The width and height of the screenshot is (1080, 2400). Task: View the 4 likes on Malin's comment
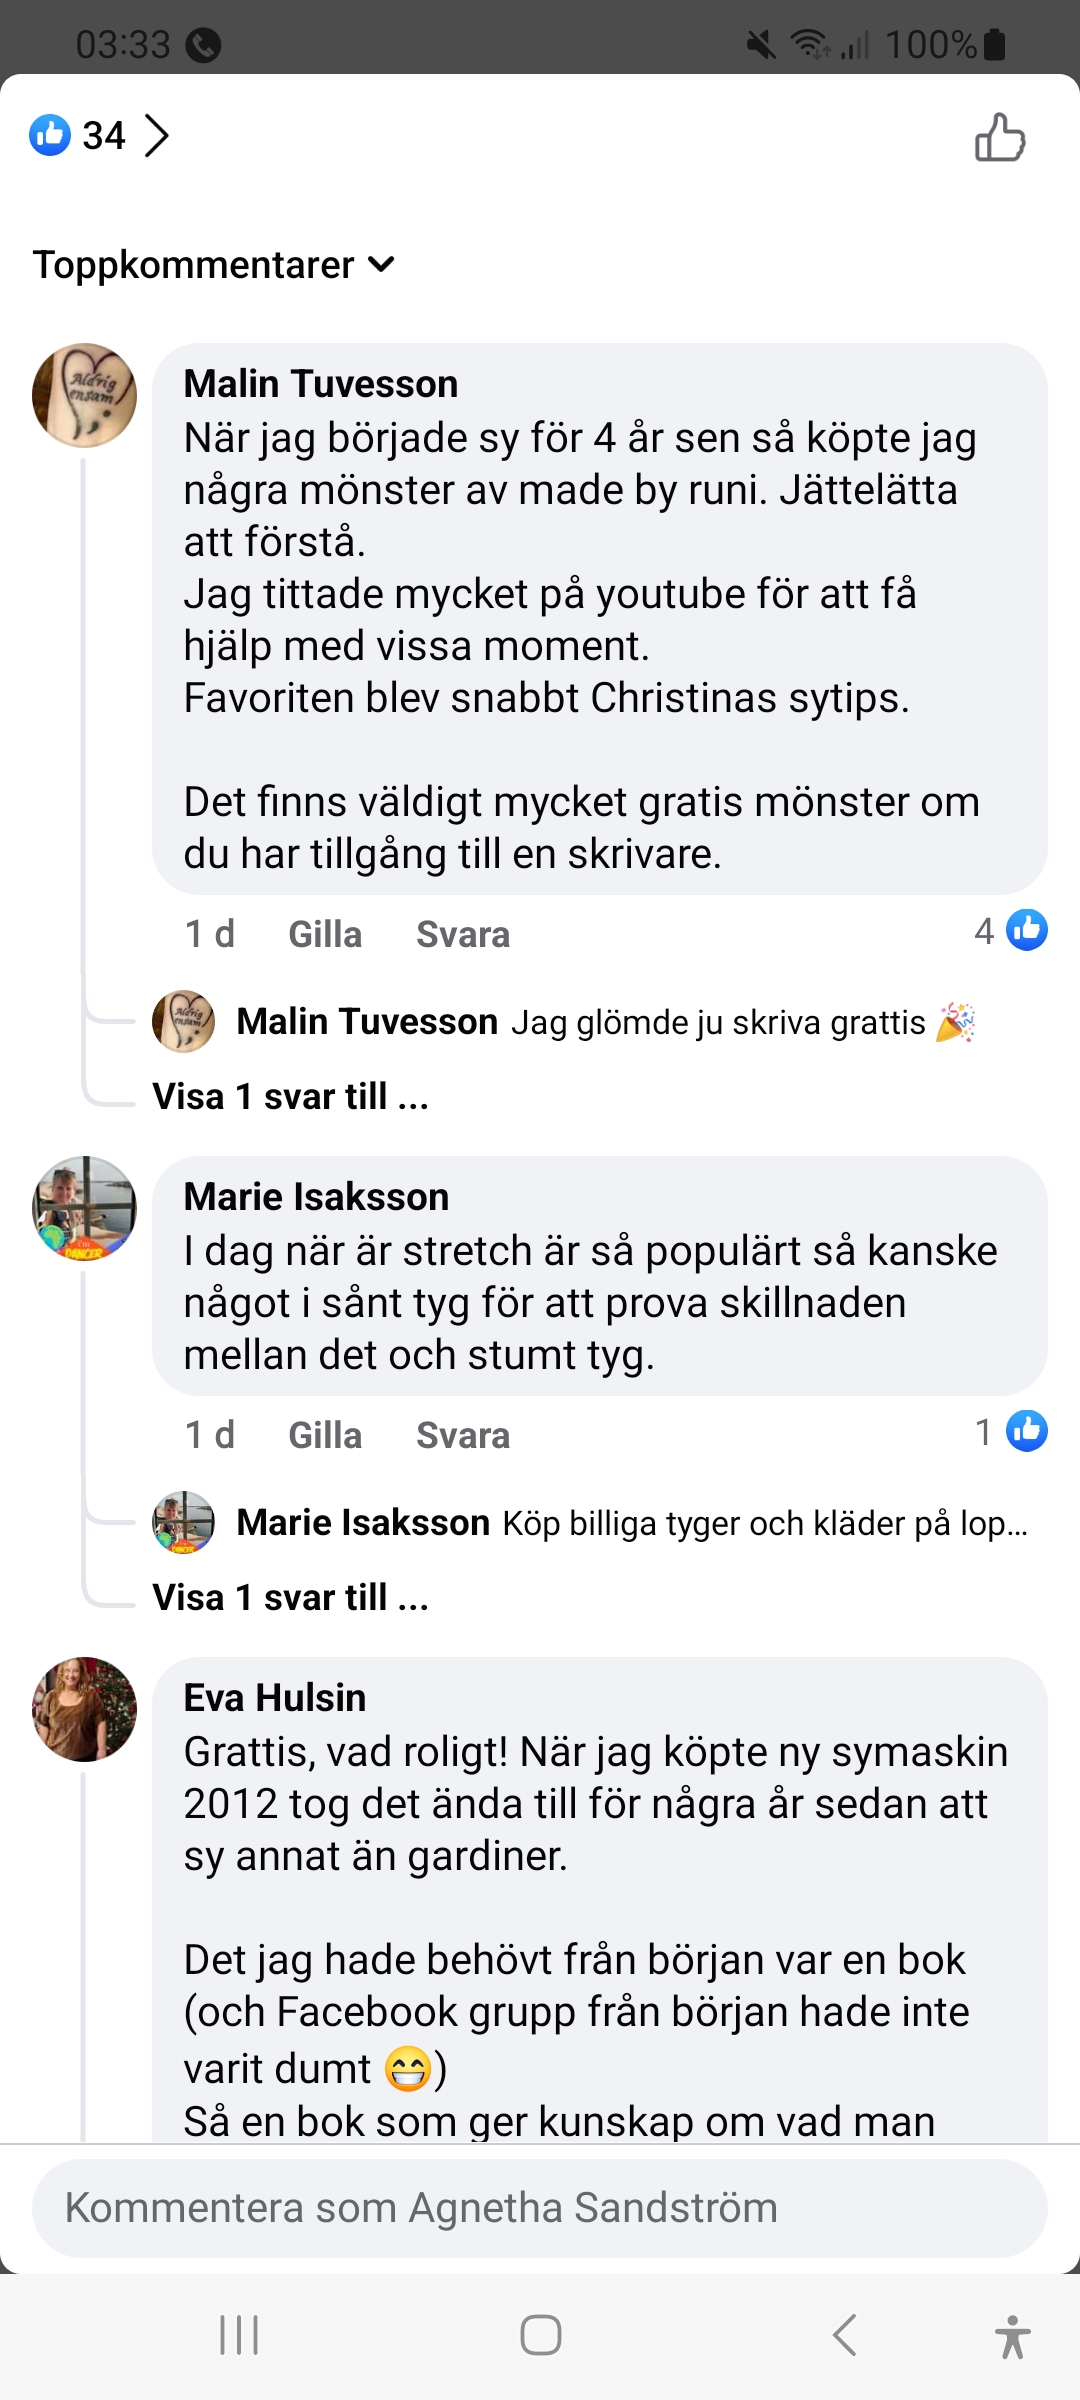[x=1010, y=931]
